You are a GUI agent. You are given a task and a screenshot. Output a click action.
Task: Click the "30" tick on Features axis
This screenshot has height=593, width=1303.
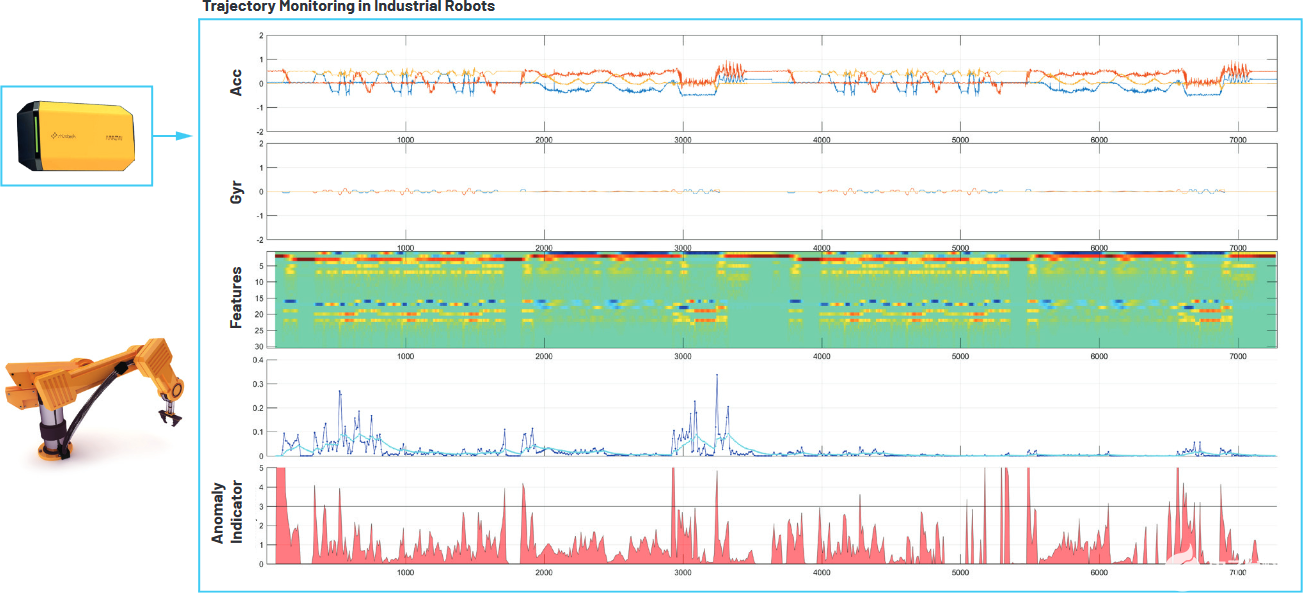[260, 346]
